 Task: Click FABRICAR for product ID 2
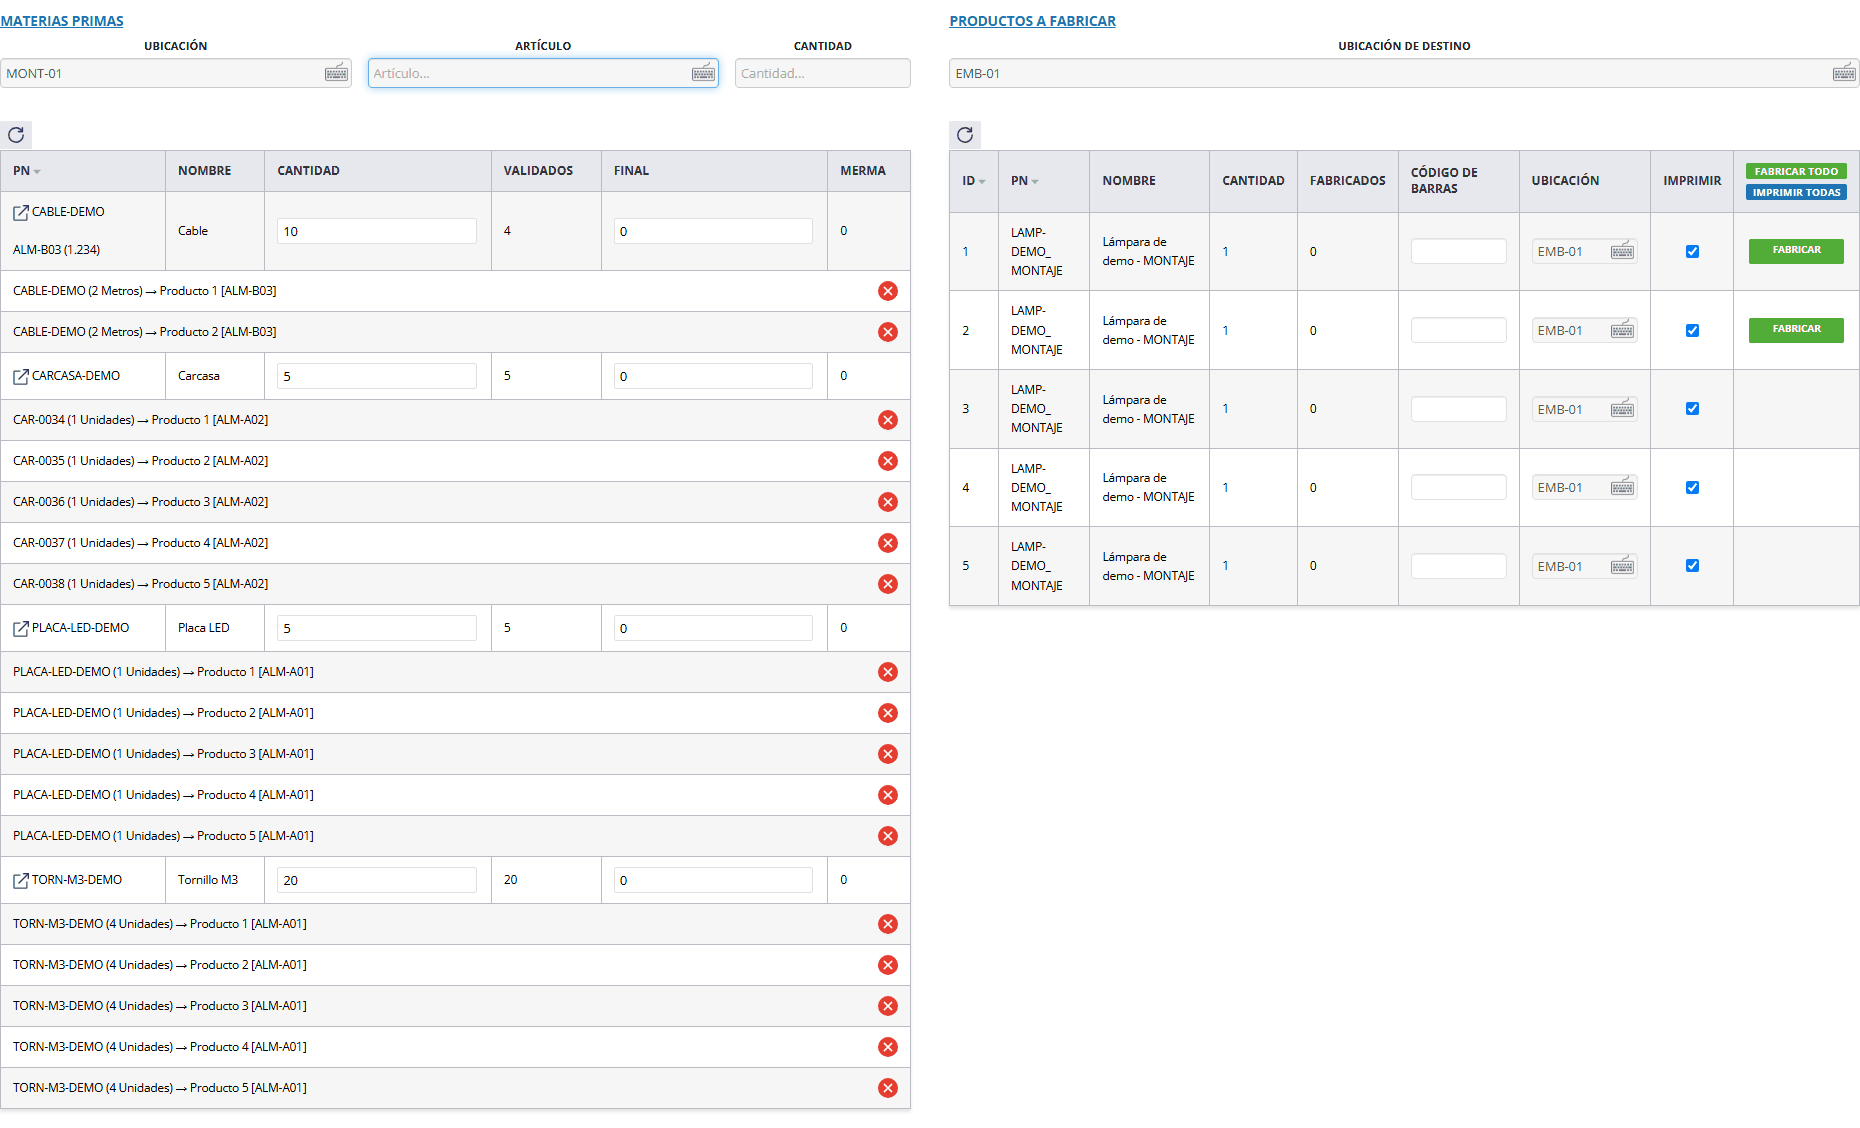click(1796, 329)
